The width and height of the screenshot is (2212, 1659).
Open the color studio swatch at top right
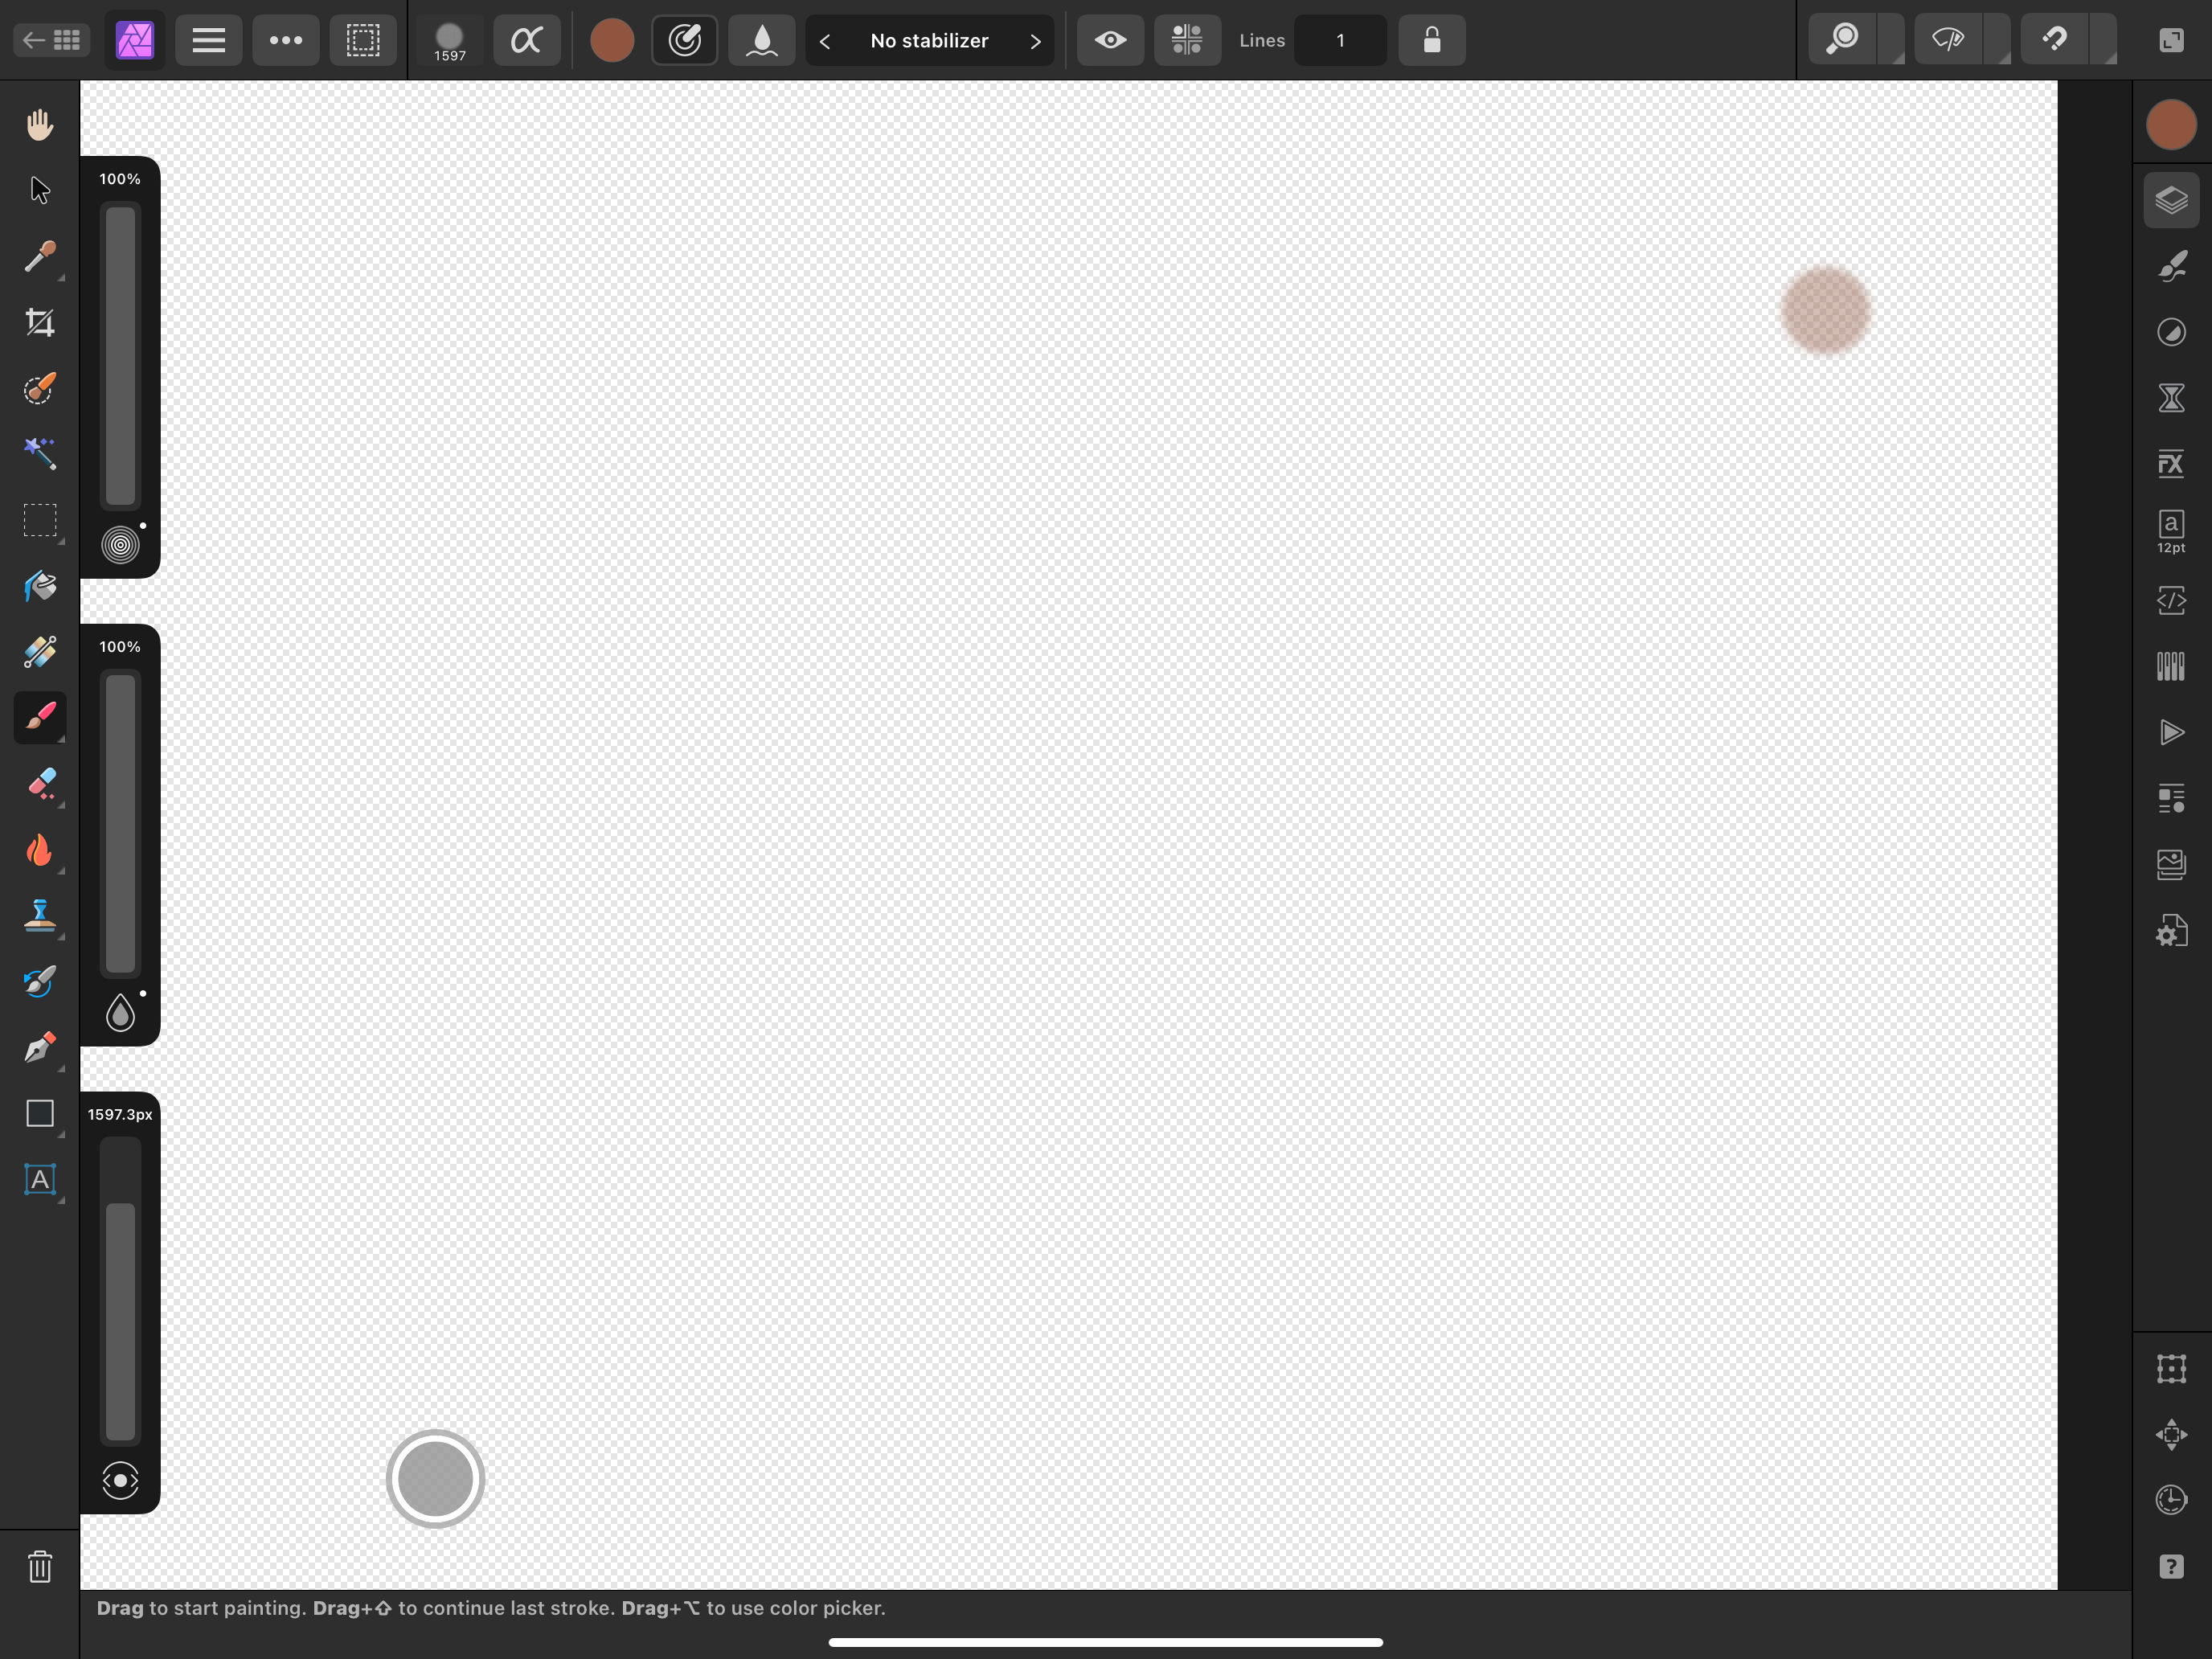2171,125
